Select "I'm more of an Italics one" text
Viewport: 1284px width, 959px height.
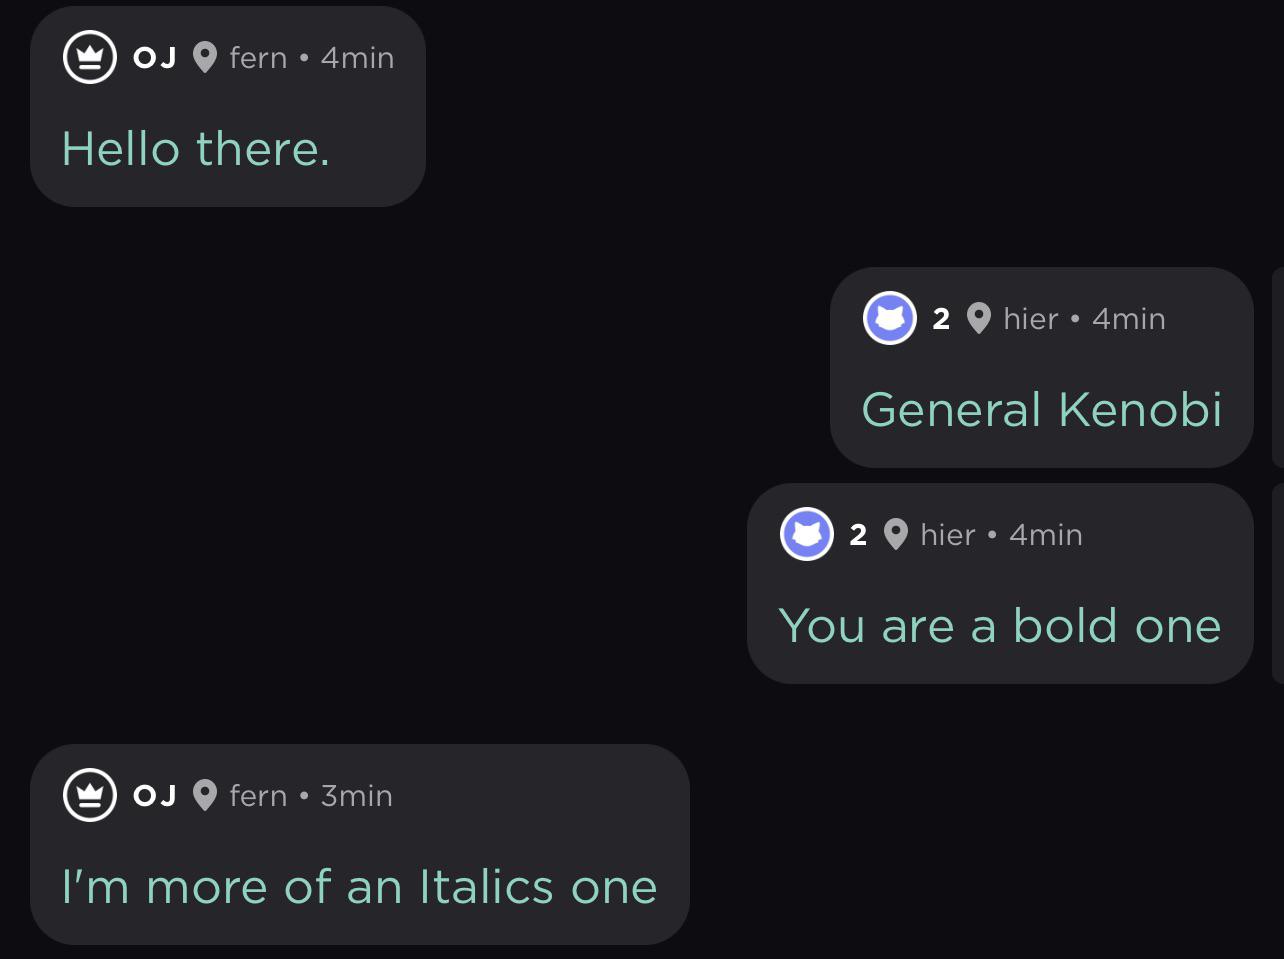pyautogui.click(x=360, y=887)
